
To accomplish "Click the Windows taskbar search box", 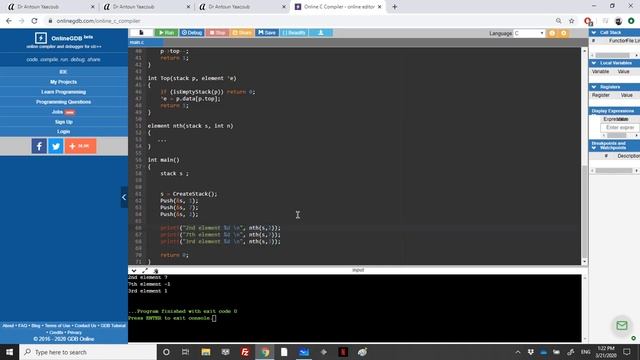I will coord(88,352).
